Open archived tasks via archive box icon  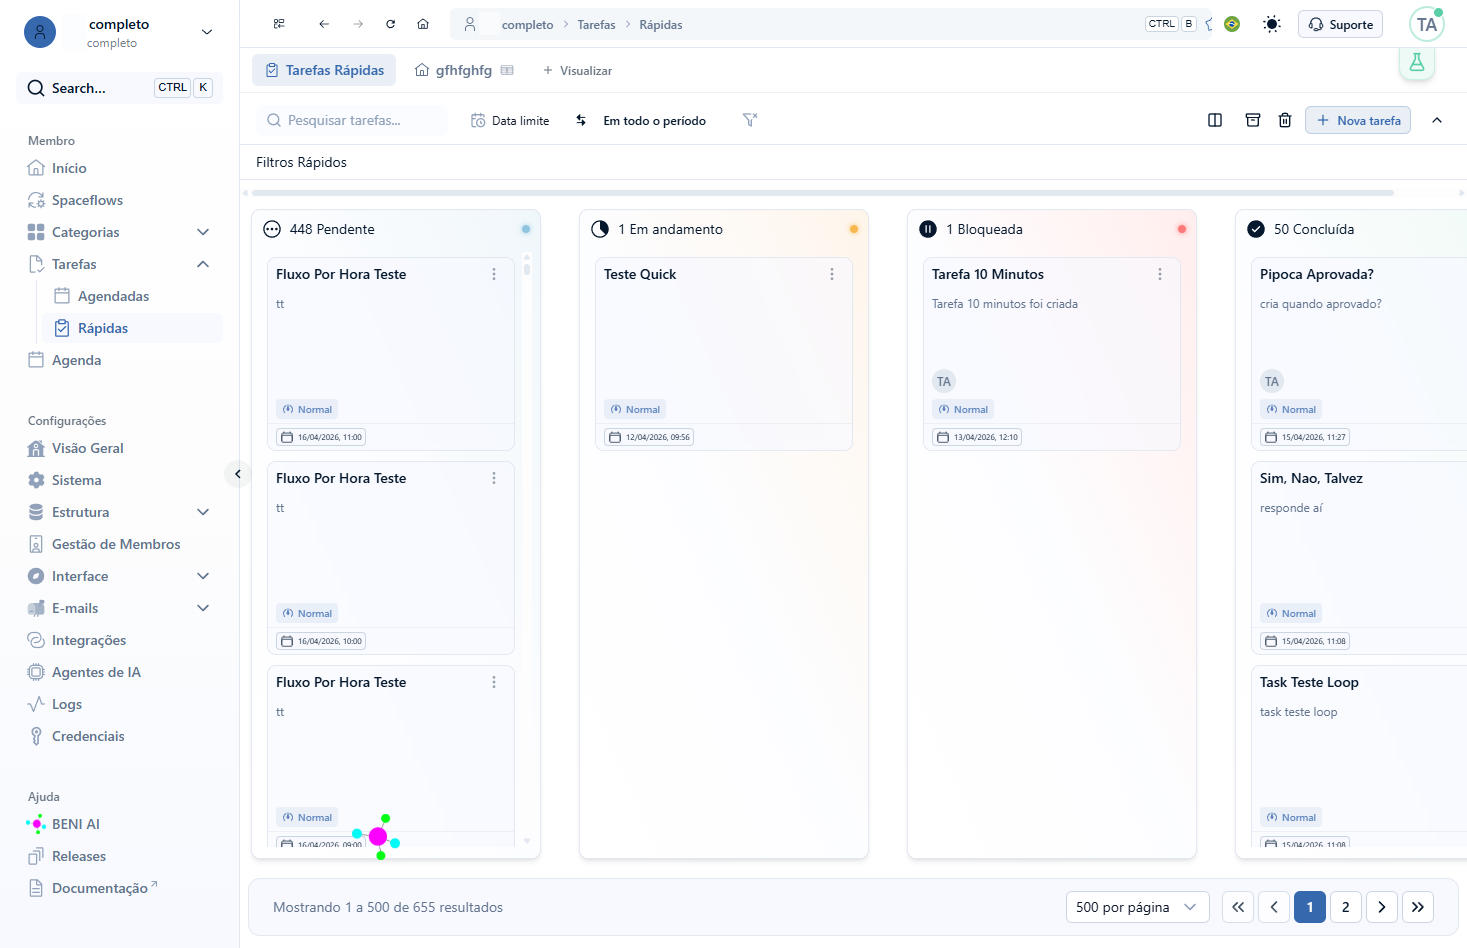pyautogui.click(x=1253, y=120)
